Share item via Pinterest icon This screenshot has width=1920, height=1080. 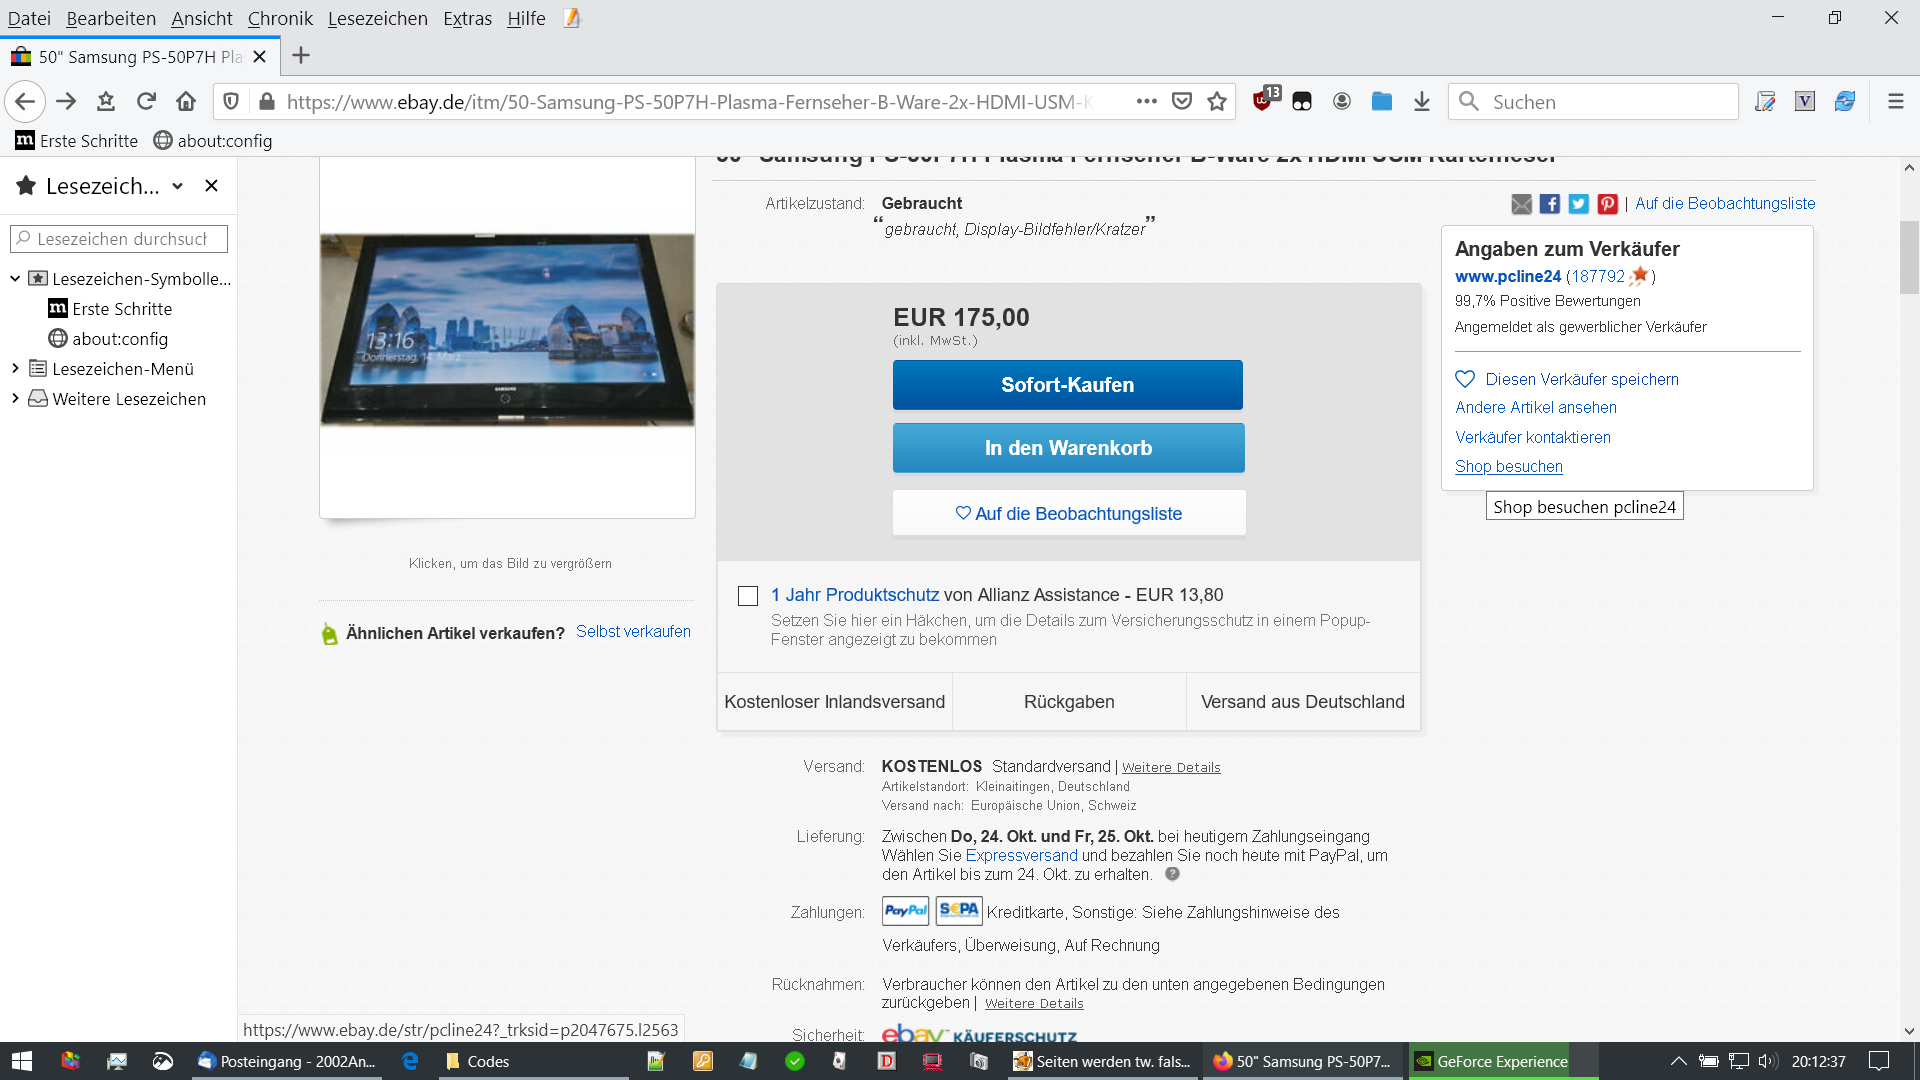(x=1607, y=204)
